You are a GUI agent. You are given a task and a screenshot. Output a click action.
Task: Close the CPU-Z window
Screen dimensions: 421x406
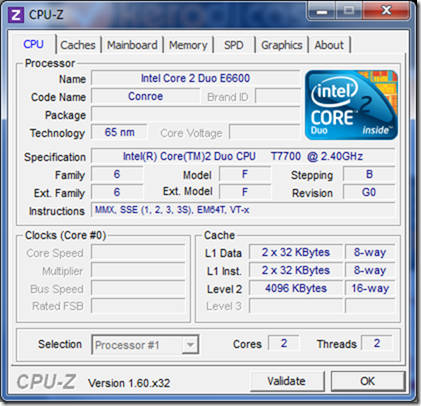tap(386, 10)
